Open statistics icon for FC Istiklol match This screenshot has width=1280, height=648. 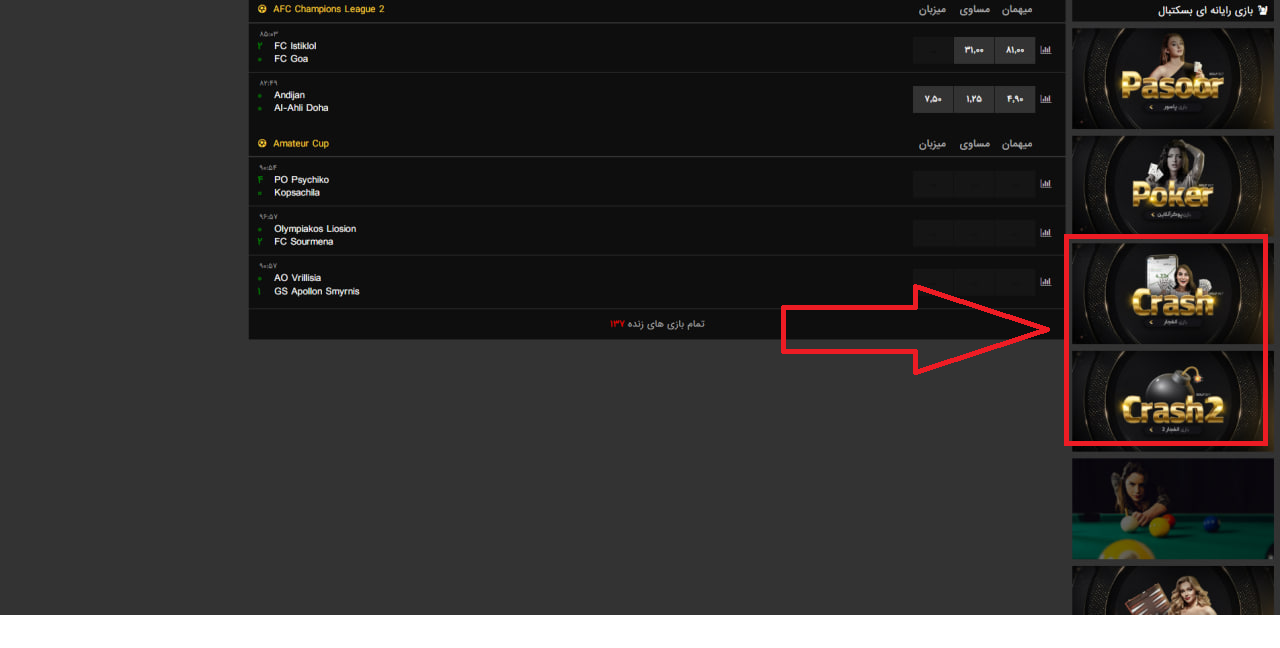tap(1046, 50)
